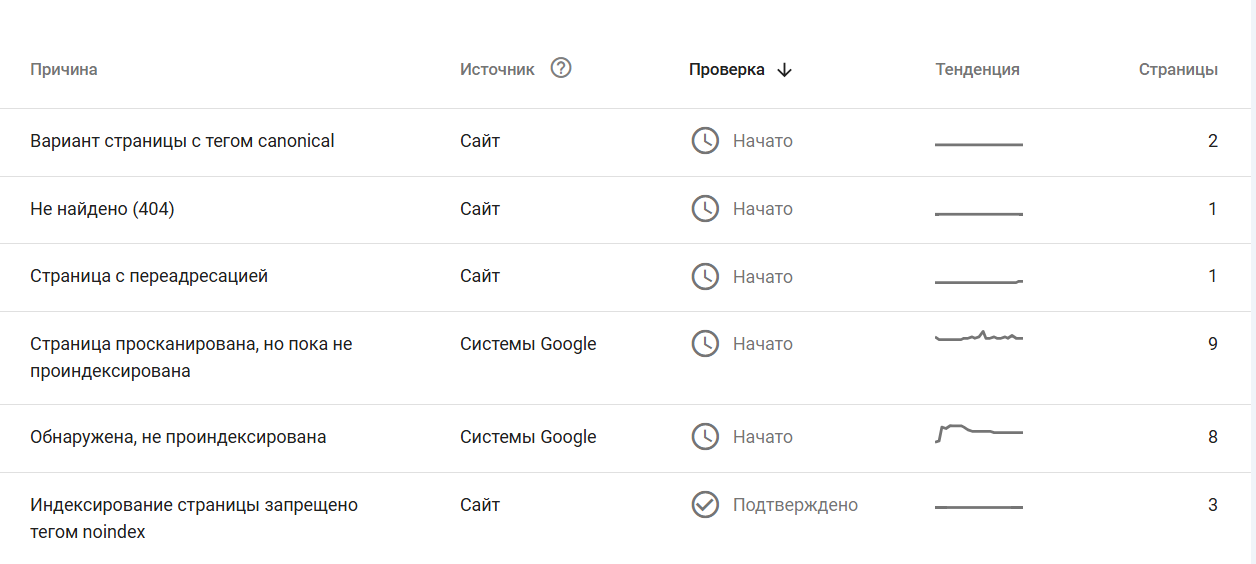Click the Причина column header

coord(64,70)
